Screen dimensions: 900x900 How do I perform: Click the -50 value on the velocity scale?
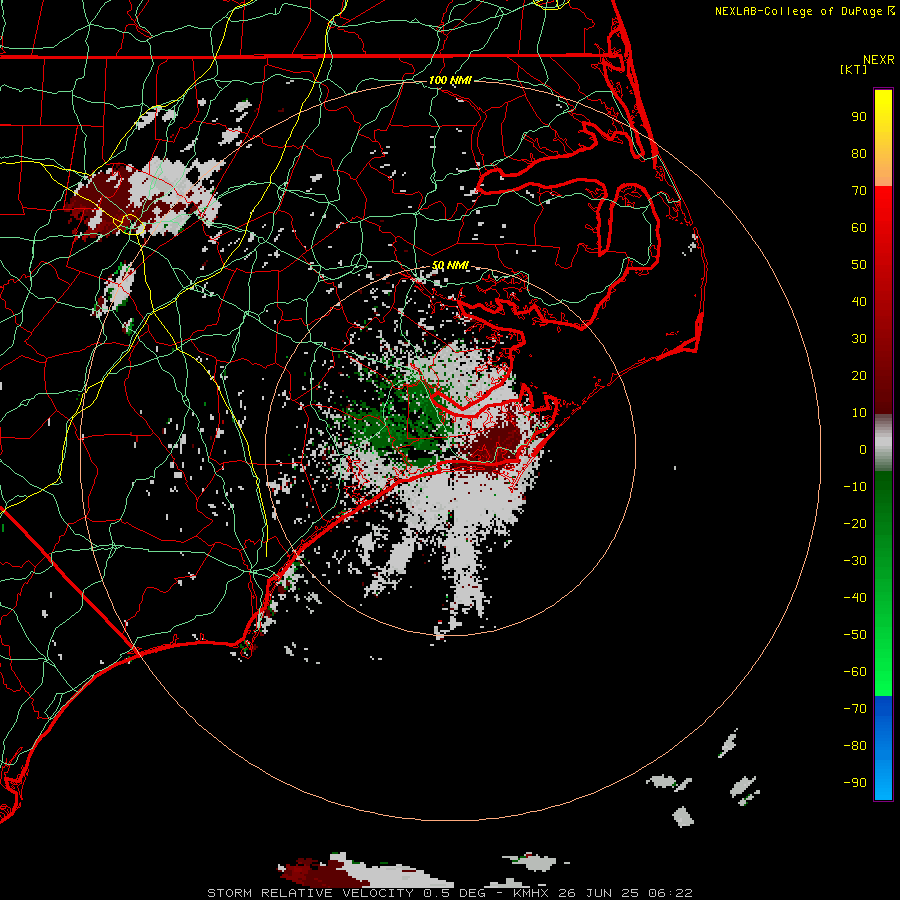[x=855, y=635]
